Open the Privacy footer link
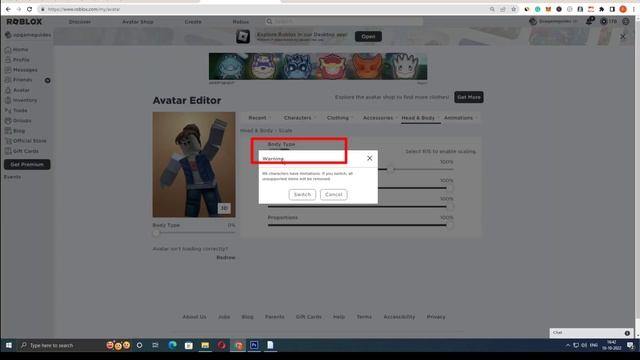Viewport: 640px width, 360px height. tap(436, 317)
